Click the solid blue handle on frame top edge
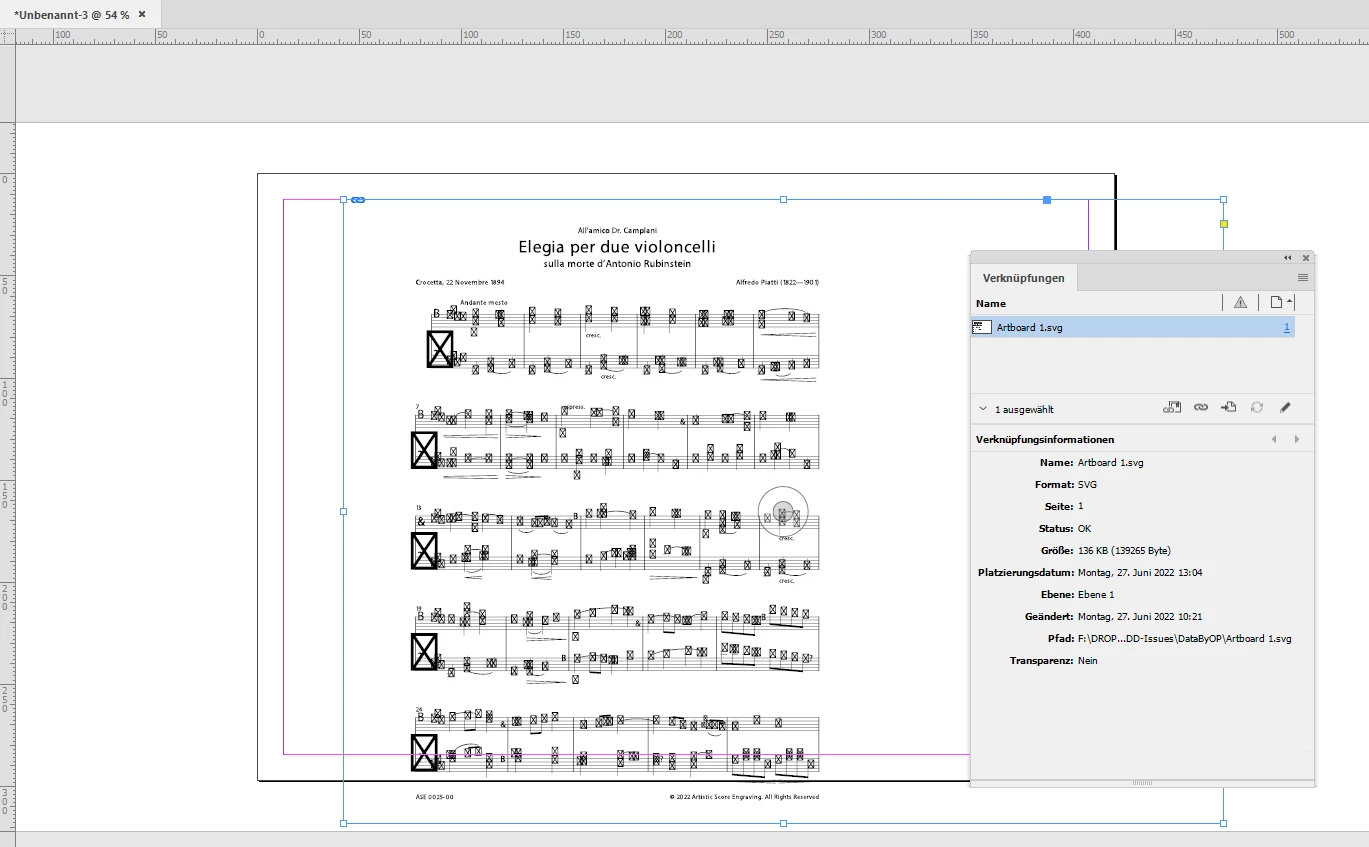 1047,200
